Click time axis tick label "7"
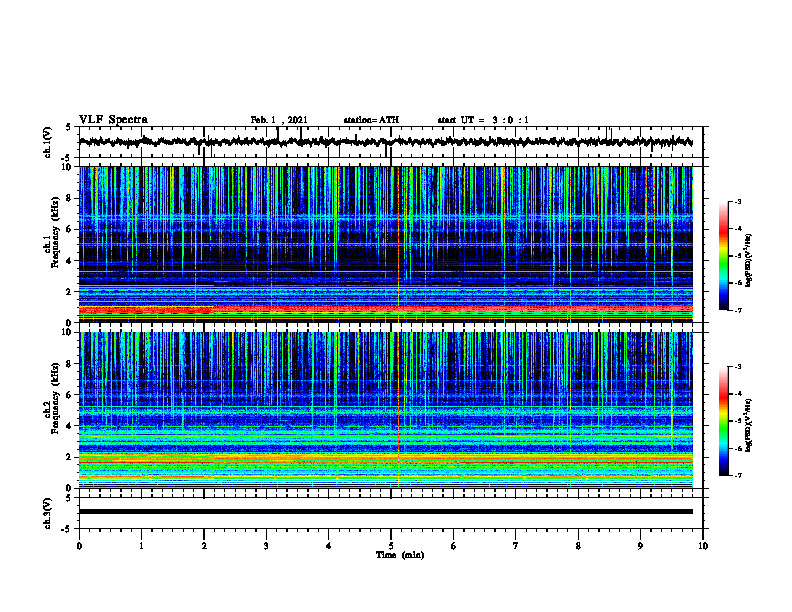Screen dimensions: 792x612 516,546
